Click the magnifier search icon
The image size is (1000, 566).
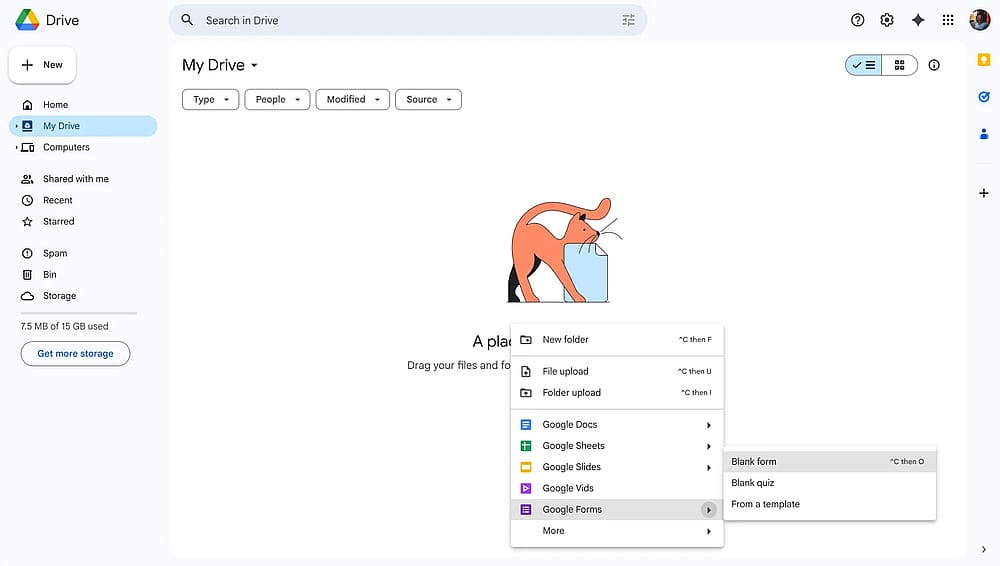[187, 20]
